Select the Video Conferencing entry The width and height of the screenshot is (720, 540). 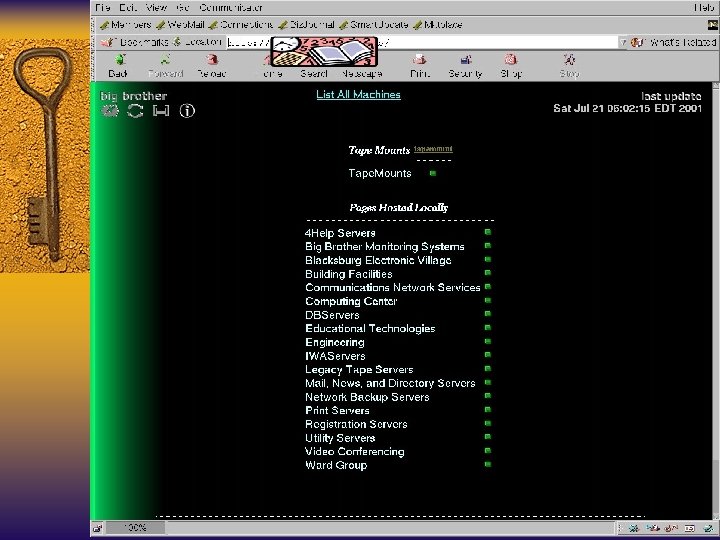click(355, 452)
